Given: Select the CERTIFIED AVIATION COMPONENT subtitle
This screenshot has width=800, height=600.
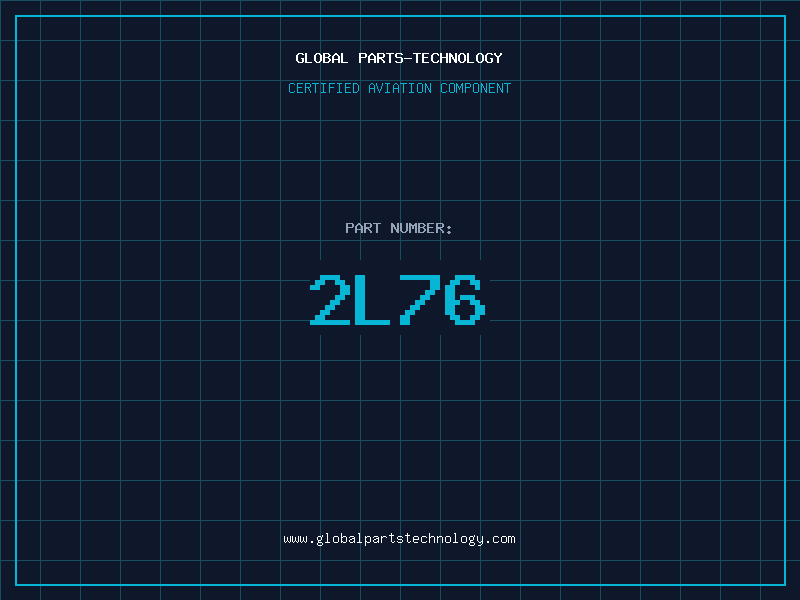Looking at the screenshot, I should [399, 88].
